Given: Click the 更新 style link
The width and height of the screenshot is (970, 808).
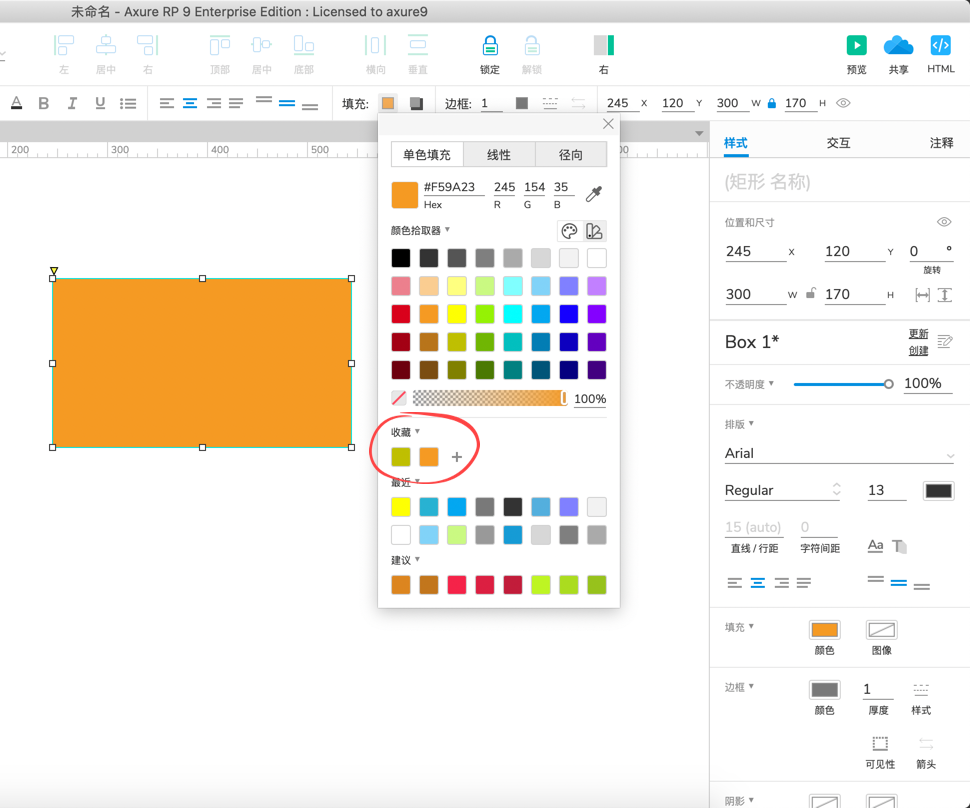Looking at the screenshot, I should coord(918,334).
